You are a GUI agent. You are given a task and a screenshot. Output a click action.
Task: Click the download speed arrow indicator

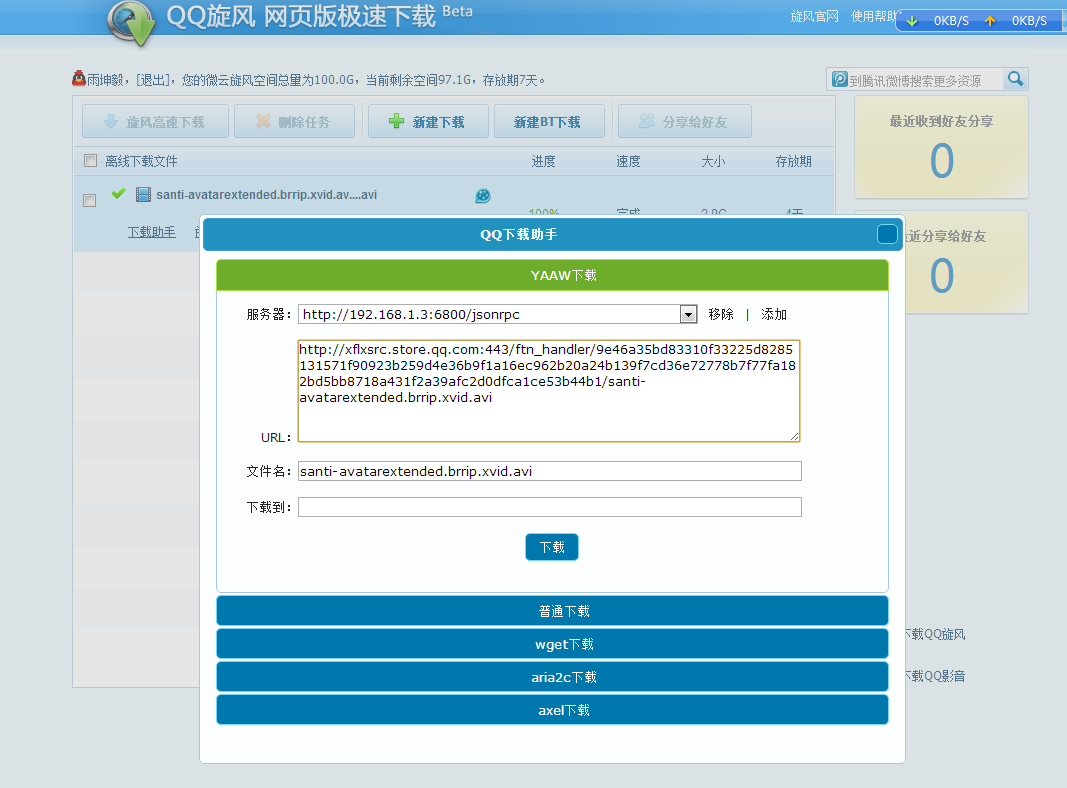pos(913,21)
